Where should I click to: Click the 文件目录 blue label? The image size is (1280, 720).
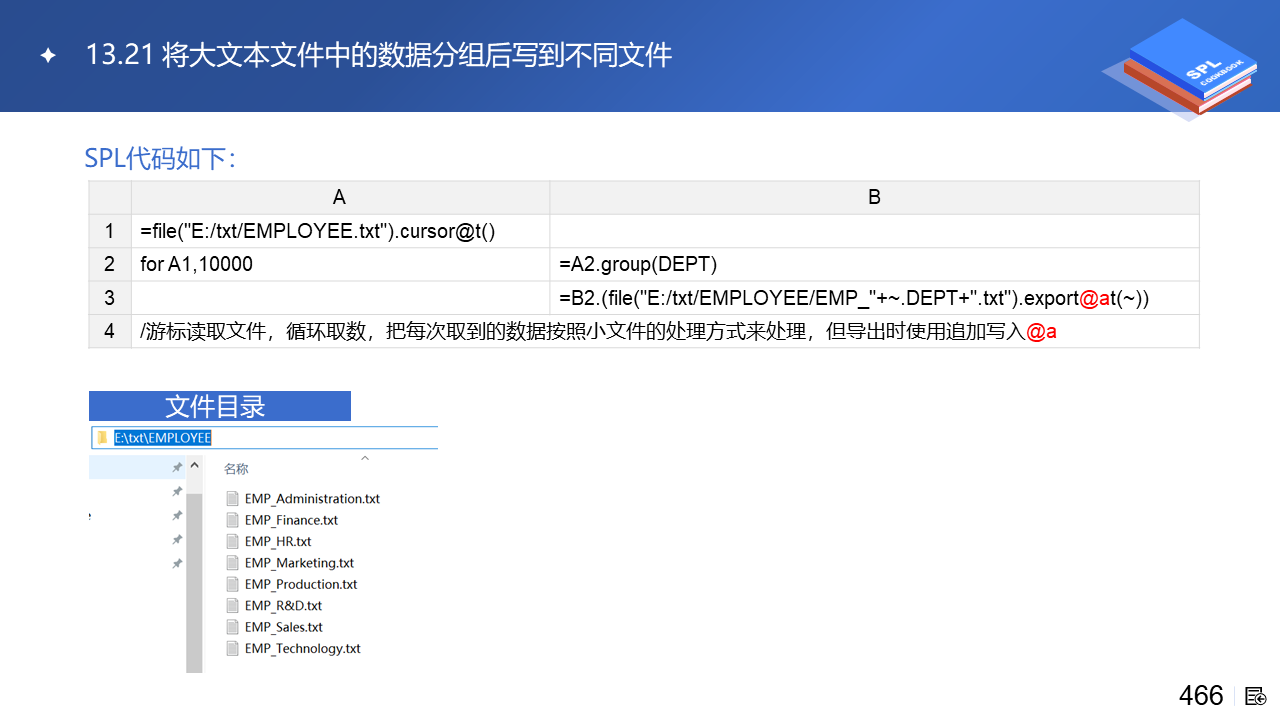coord(220,406)
